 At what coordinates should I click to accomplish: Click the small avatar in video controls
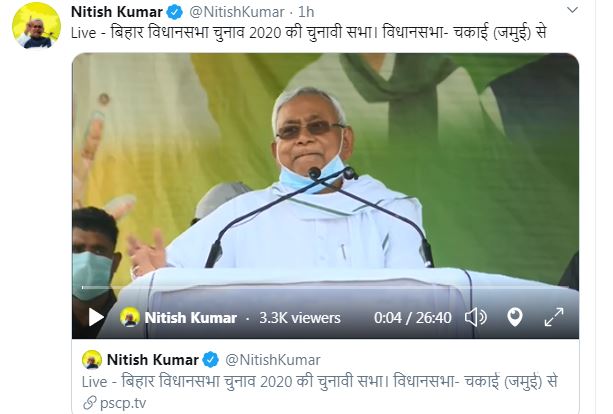click(130, 317)
